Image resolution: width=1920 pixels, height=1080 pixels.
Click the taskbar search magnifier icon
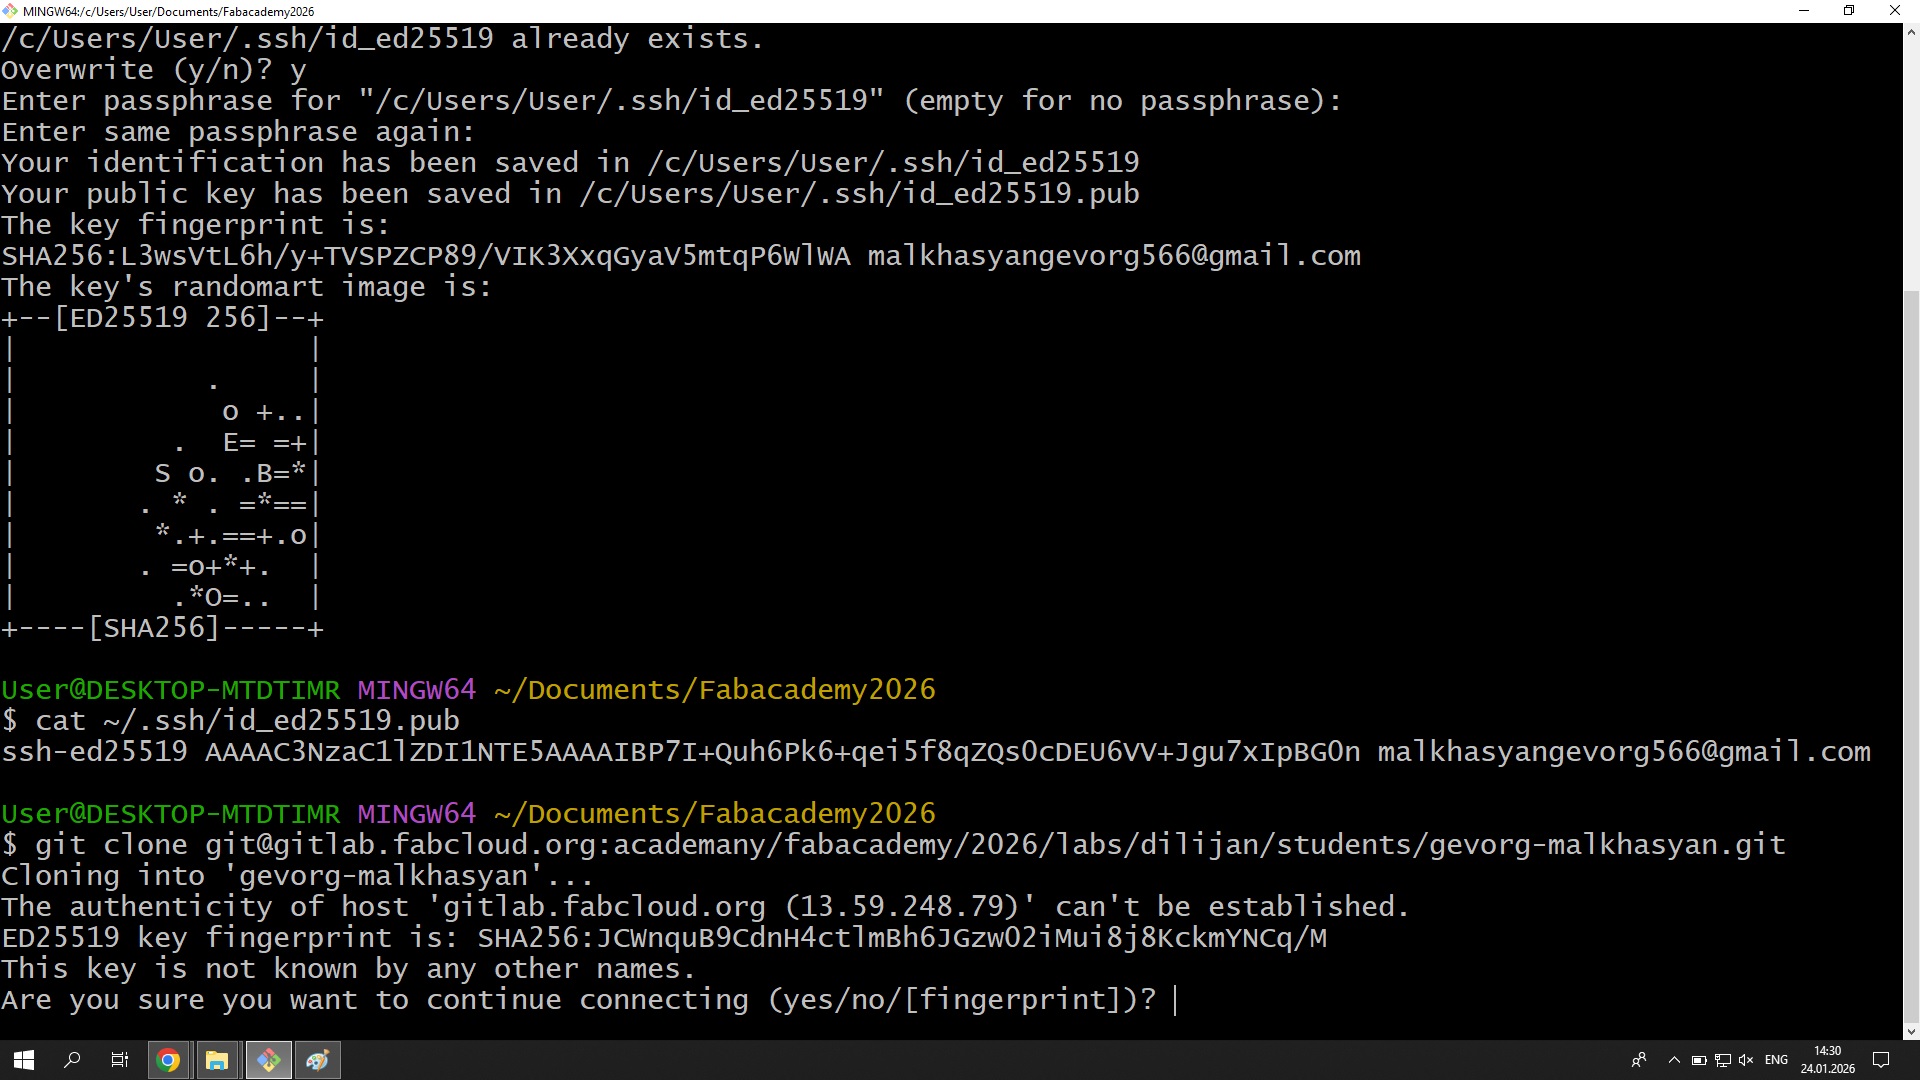click(72, 1060)
